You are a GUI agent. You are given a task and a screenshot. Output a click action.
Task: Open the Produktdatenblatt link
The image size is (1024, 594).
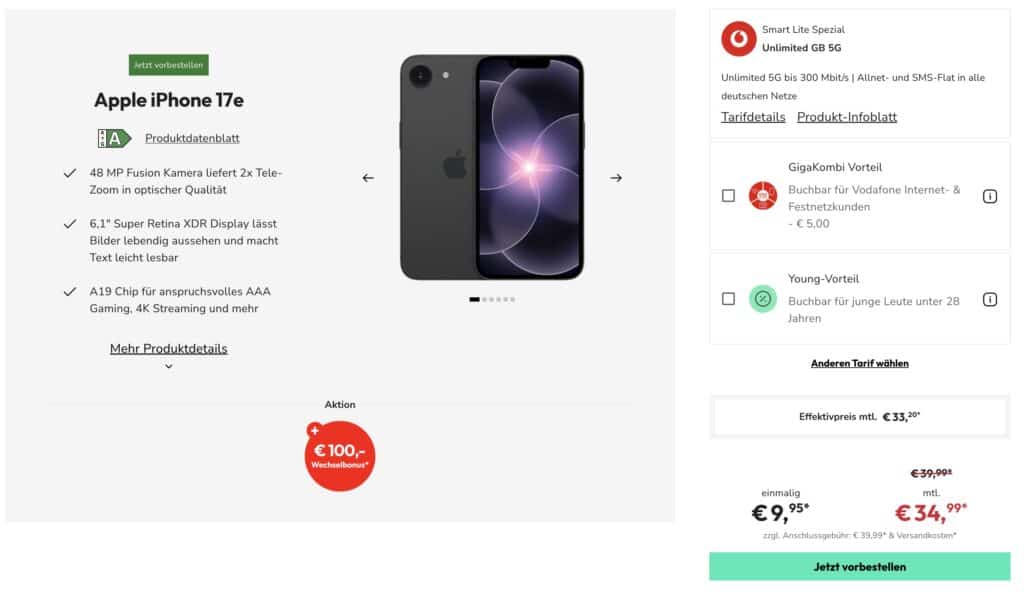[192, 139]
